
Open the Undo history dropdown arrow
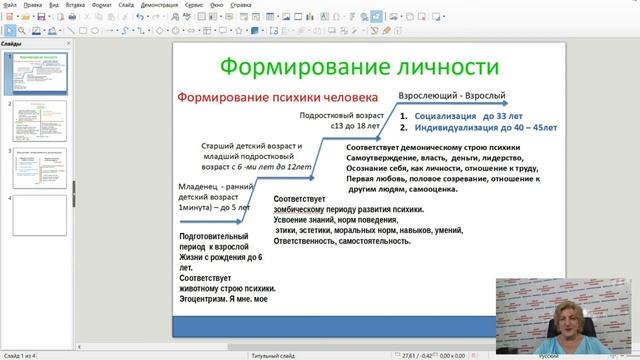click(148, 17)
